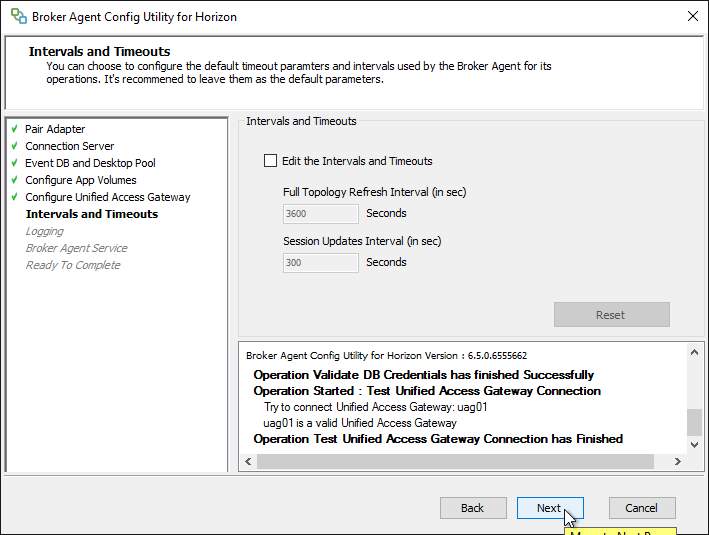Open the Configure App Volumes step

pyautogui.click(x=81, y=180)
